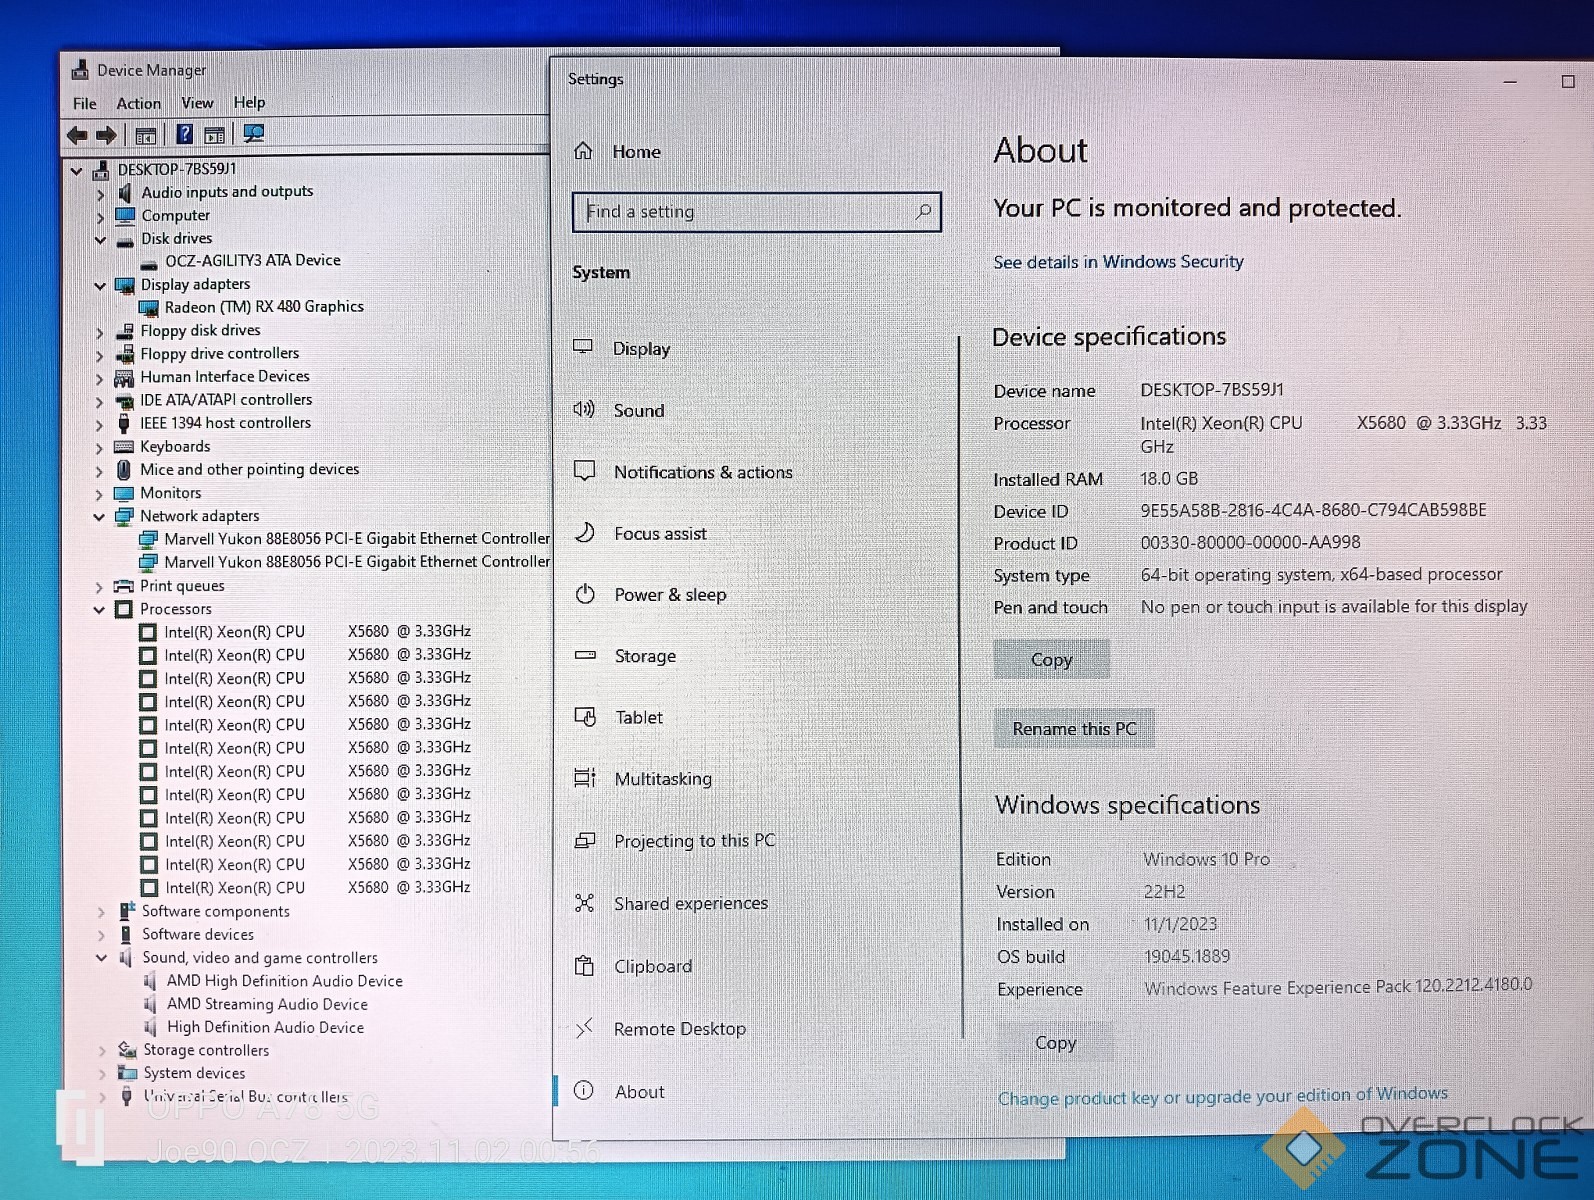Select Computer category in device tree
The width and height of the screenshot is (1594, 1200).
click(x=175, y=216)
